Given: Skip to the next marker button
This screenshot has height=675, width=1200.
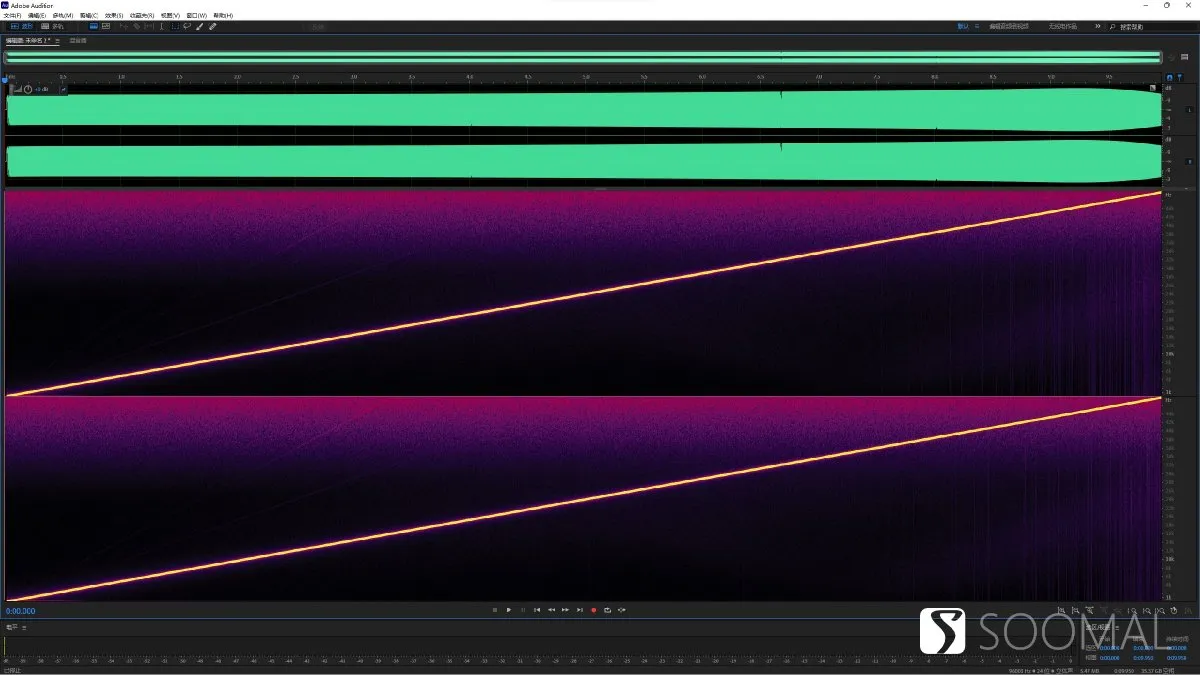Looking at the screenshot, I should coord(579,610).
